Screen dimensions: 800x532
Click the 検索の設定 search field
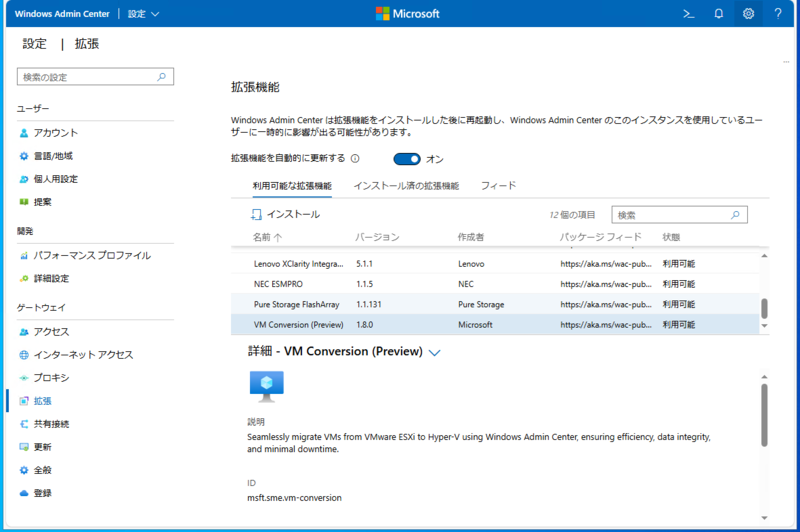tap(95, 77)
